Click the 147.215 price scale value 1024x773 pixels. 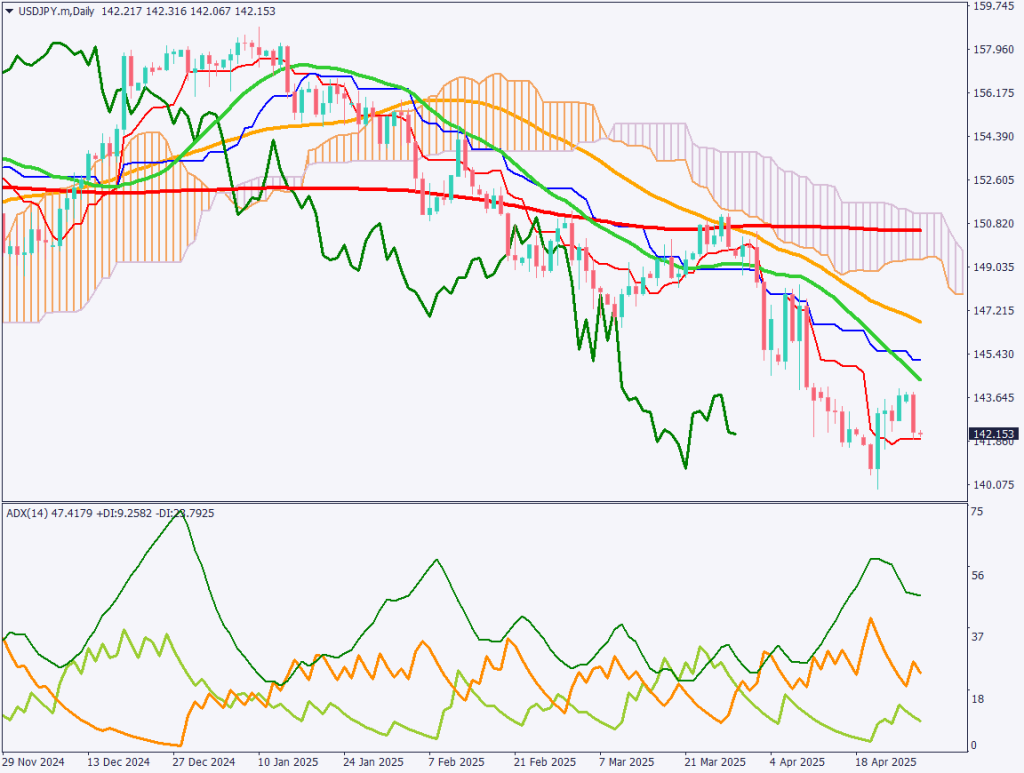click(993, 311)
